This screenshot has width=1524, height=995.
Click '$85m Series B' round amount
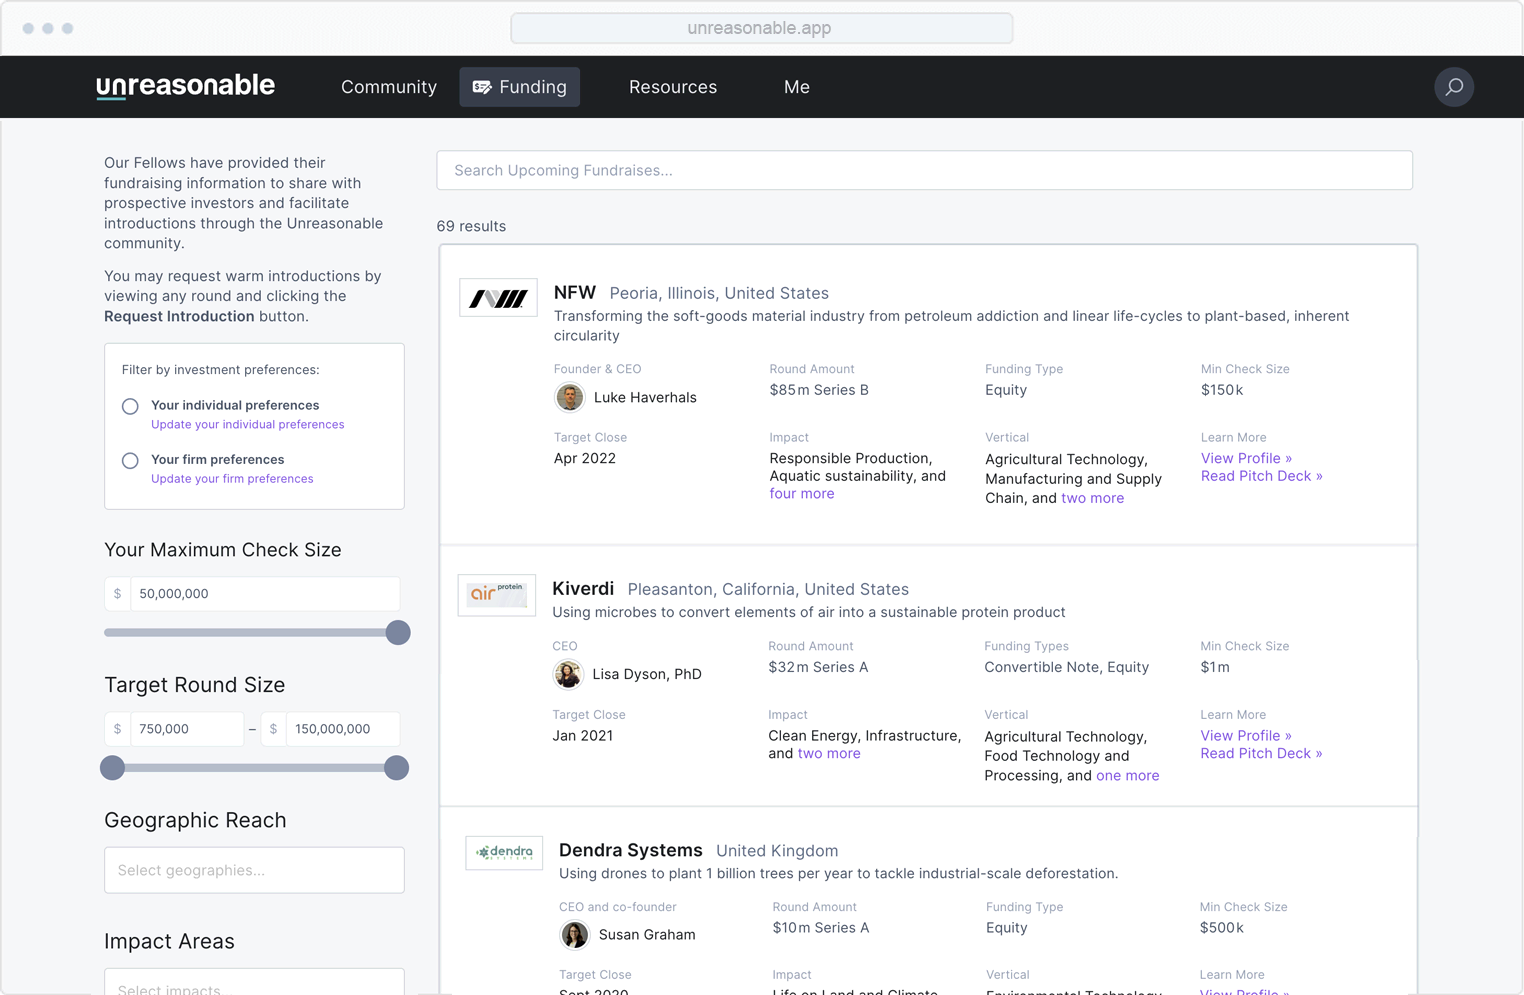(x=819, y=390)
